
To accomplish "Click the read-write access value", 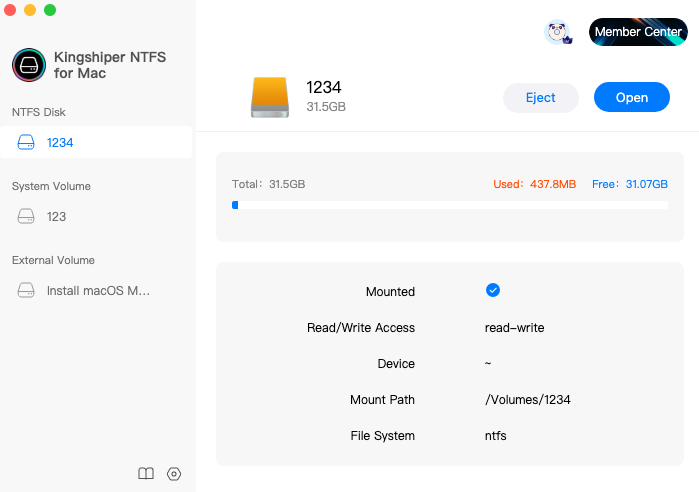I will pos(514,328).
